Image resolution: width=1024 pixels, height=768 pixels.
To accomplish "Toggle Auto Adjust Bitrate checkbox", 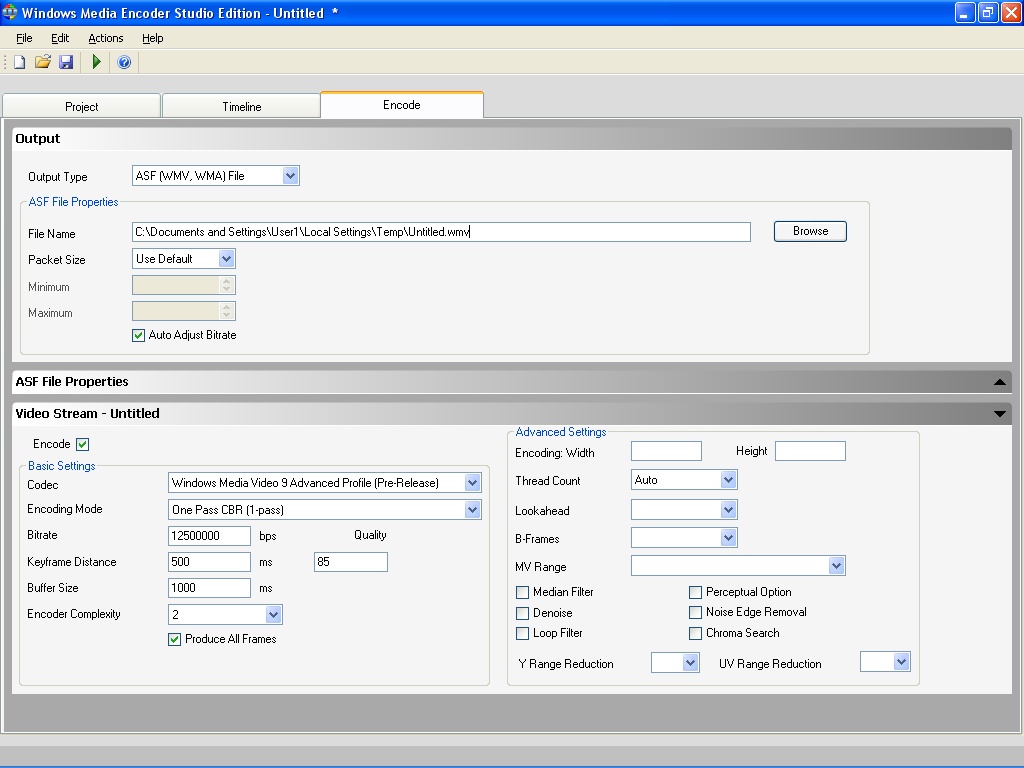I will [138, 336].
